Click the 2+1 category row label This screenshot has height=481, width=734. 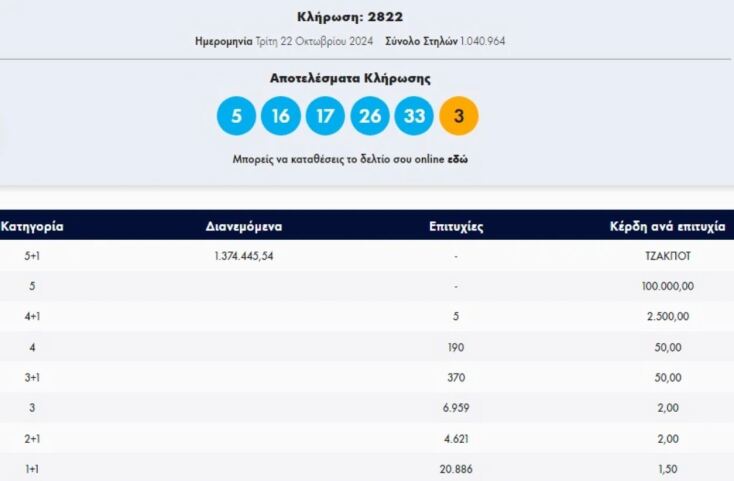pyautogui.click(x=33, y=438)
